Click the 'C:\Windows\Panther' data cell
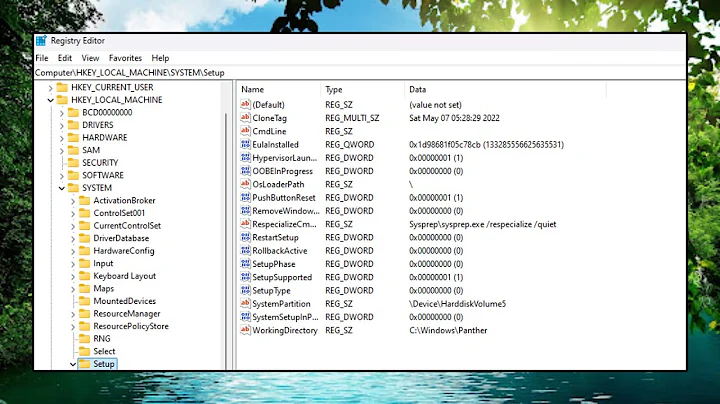The height and width of the screenshot is (404, 720). (x=448, y=330)
